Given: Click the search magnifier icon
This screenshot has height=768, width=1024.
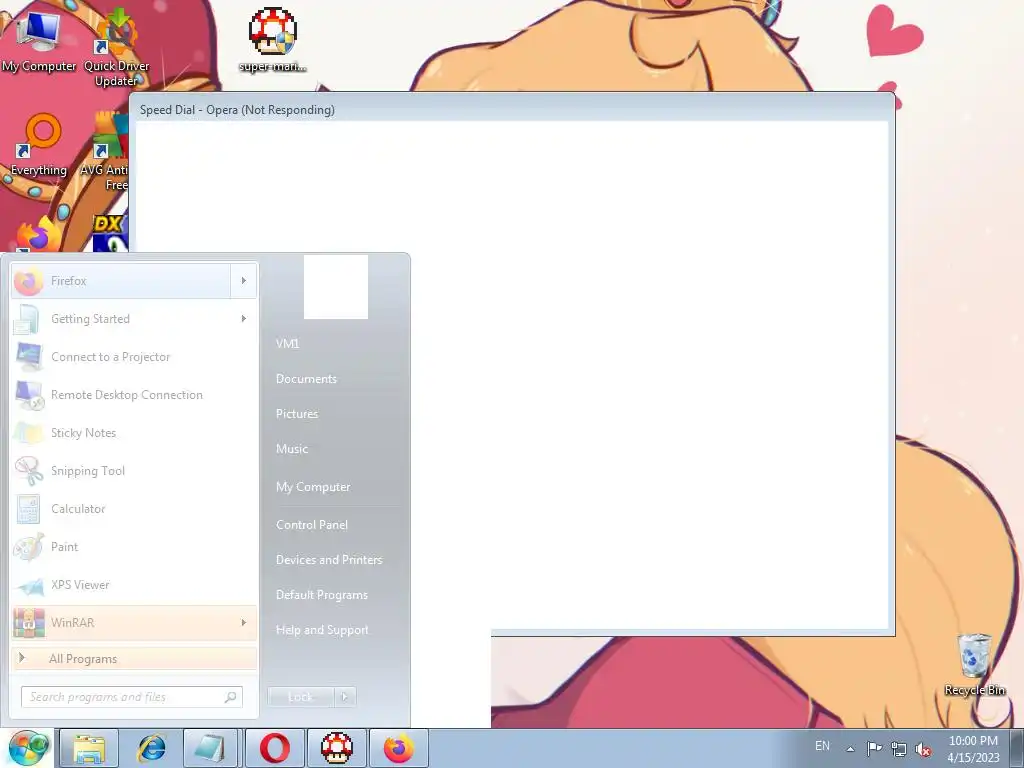Looking at the screenshot, I should tap(230, 697).
